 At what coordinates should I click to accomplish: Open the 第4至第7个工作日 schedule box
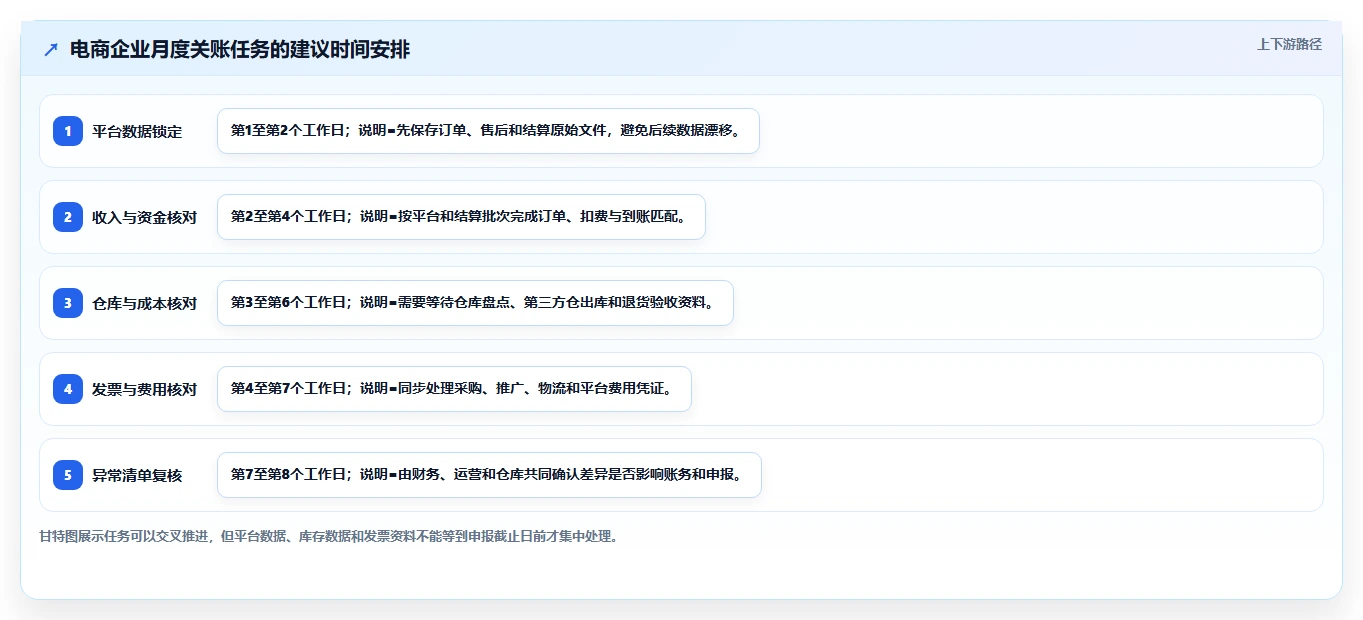click(454, 389)
